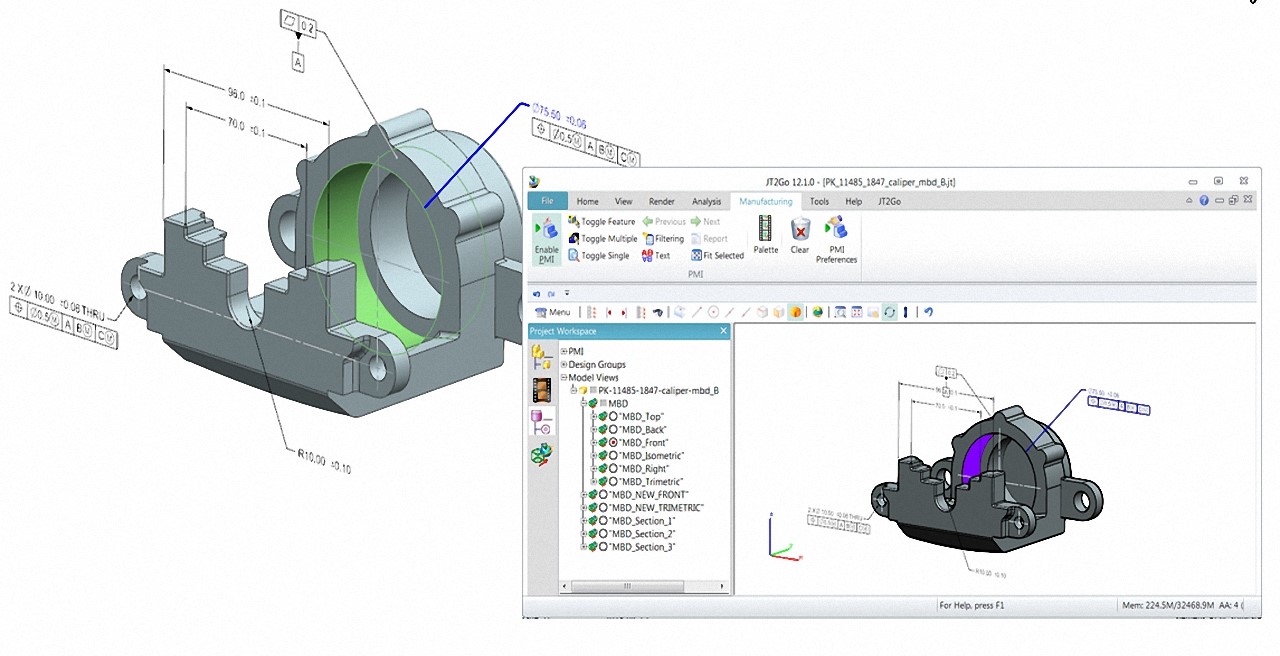Activate the MBD_Right view radio button
The width and height of the screenshot is (1280, 656).
click(614, 468)
